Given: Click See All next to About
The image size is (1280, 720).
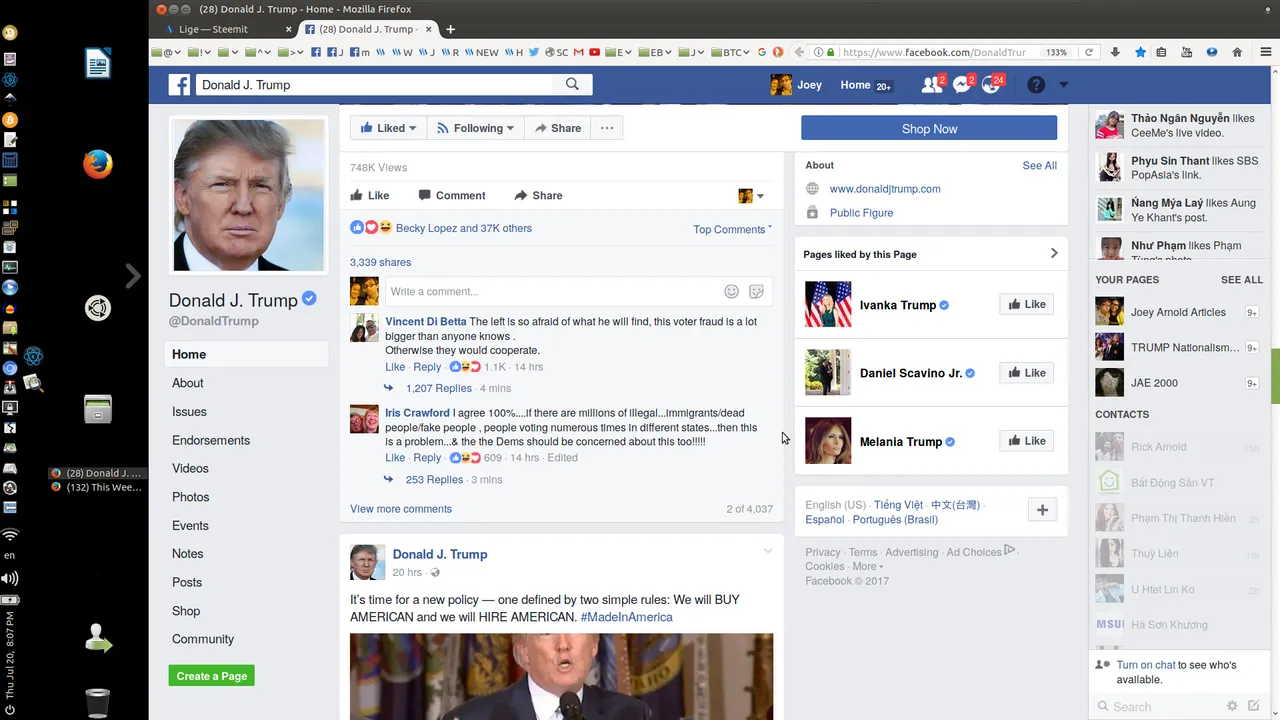Looking at the screenshot, I should point(1039,166).
